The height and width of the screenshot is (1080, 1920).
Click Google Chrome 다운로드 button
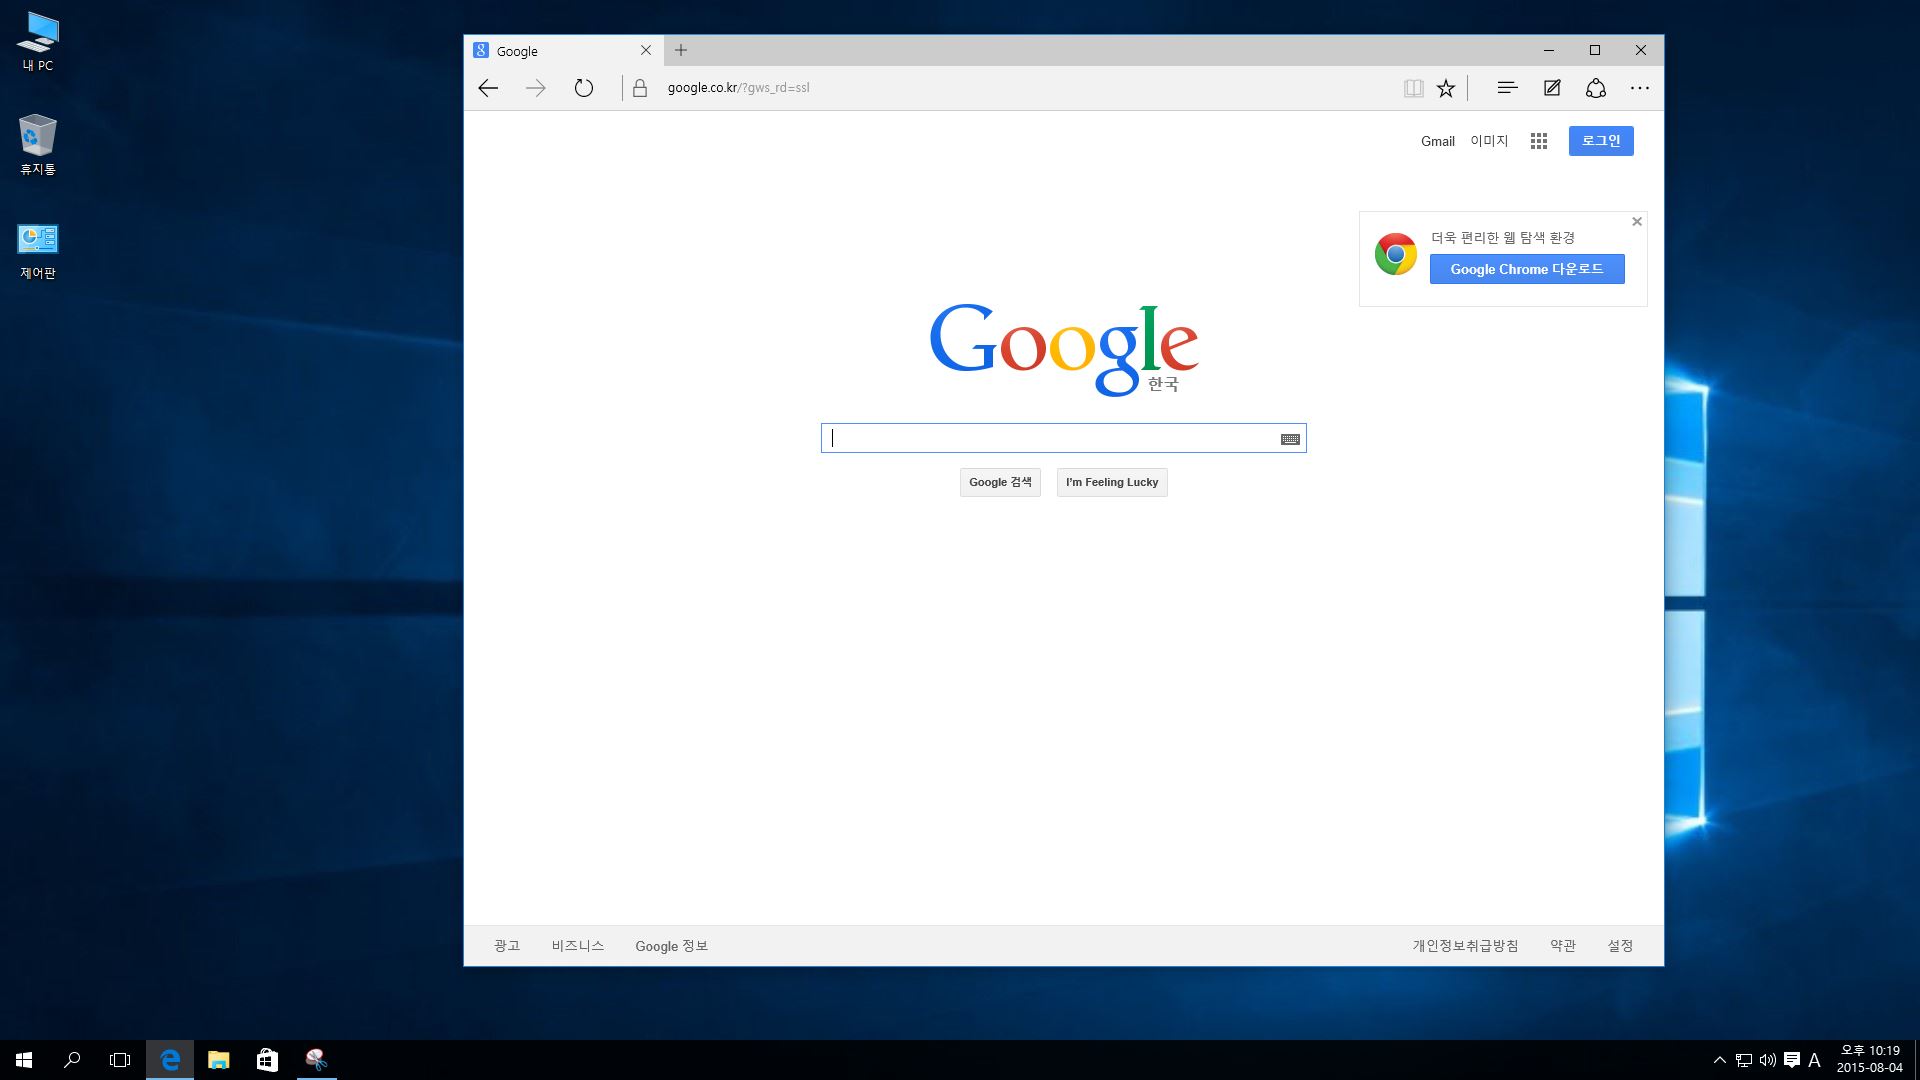1527,269
